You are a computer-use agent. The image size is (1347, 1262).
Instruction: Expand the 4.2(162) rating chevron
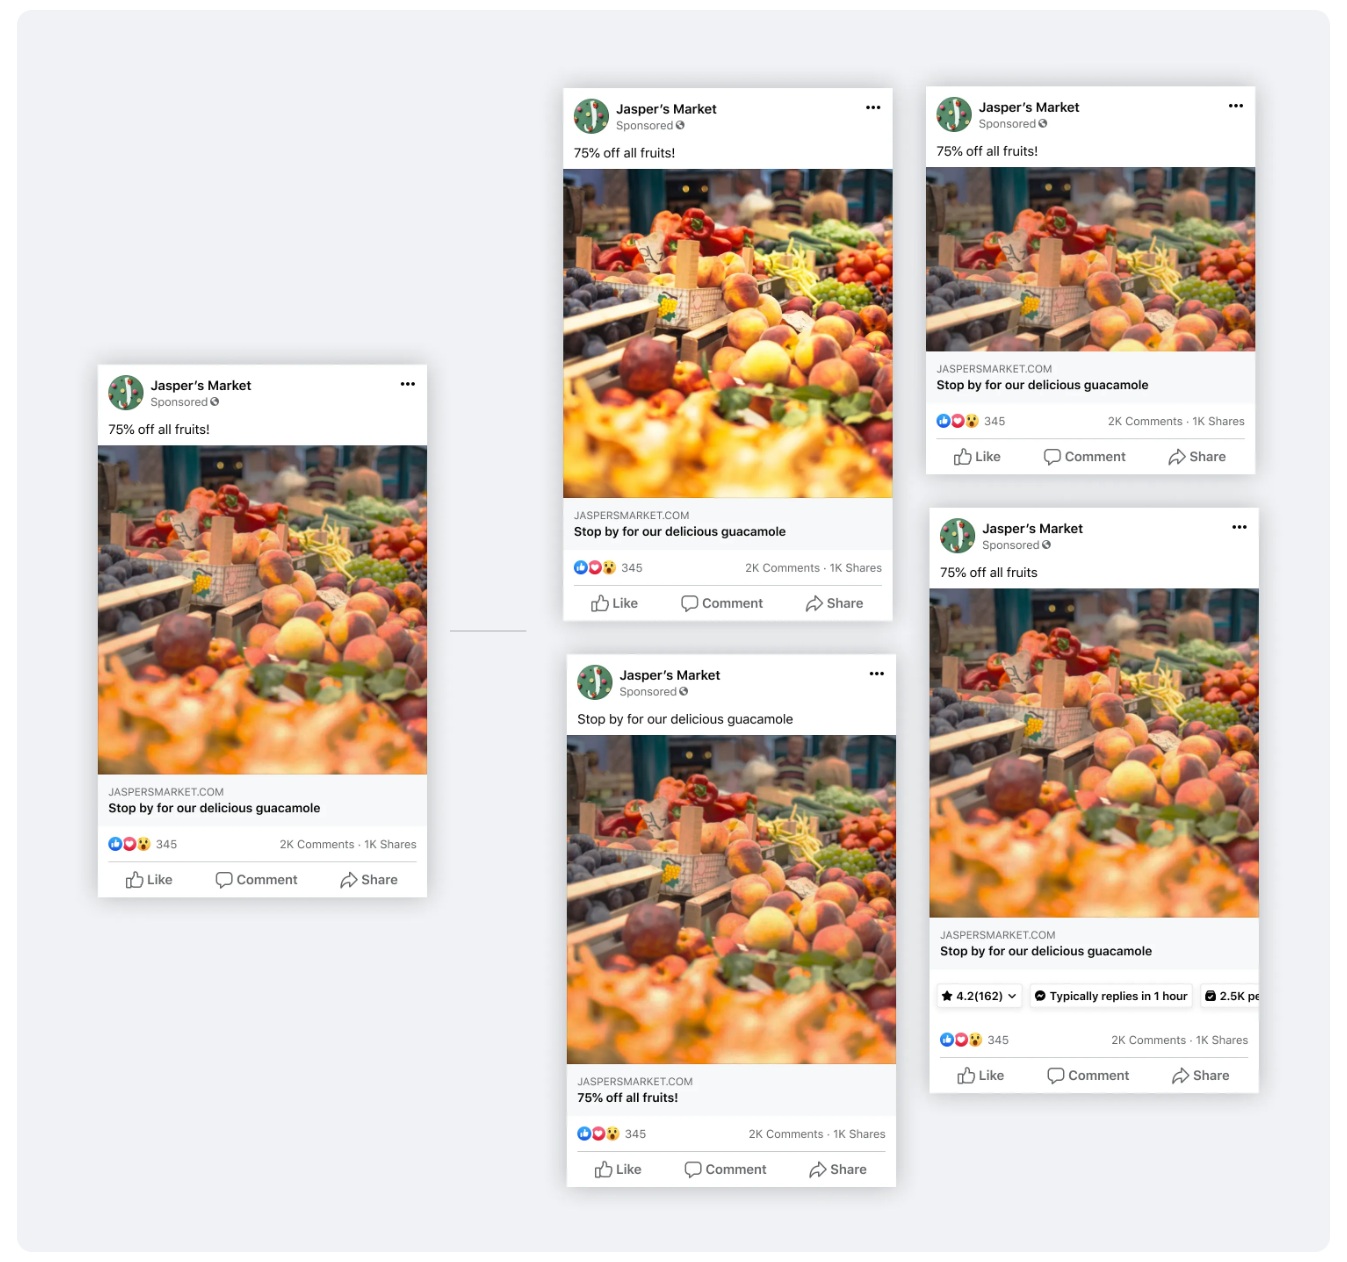tap(1012, 996)
